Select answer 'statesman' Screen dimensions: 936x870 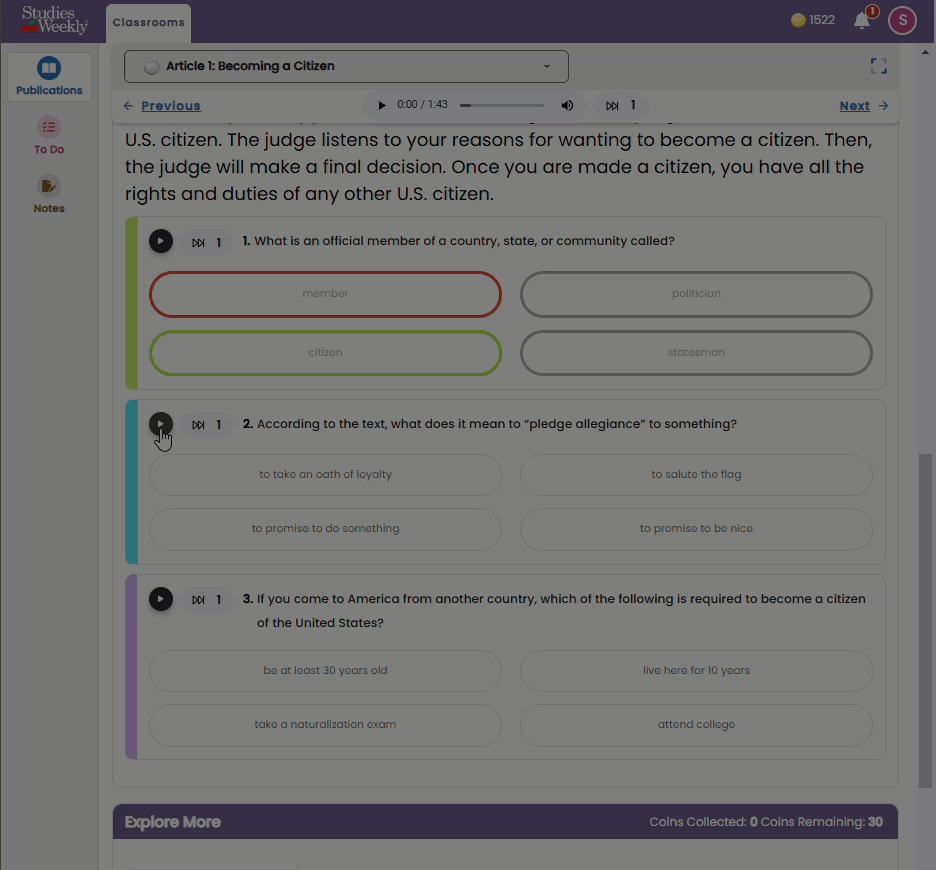tap(696, 353)
